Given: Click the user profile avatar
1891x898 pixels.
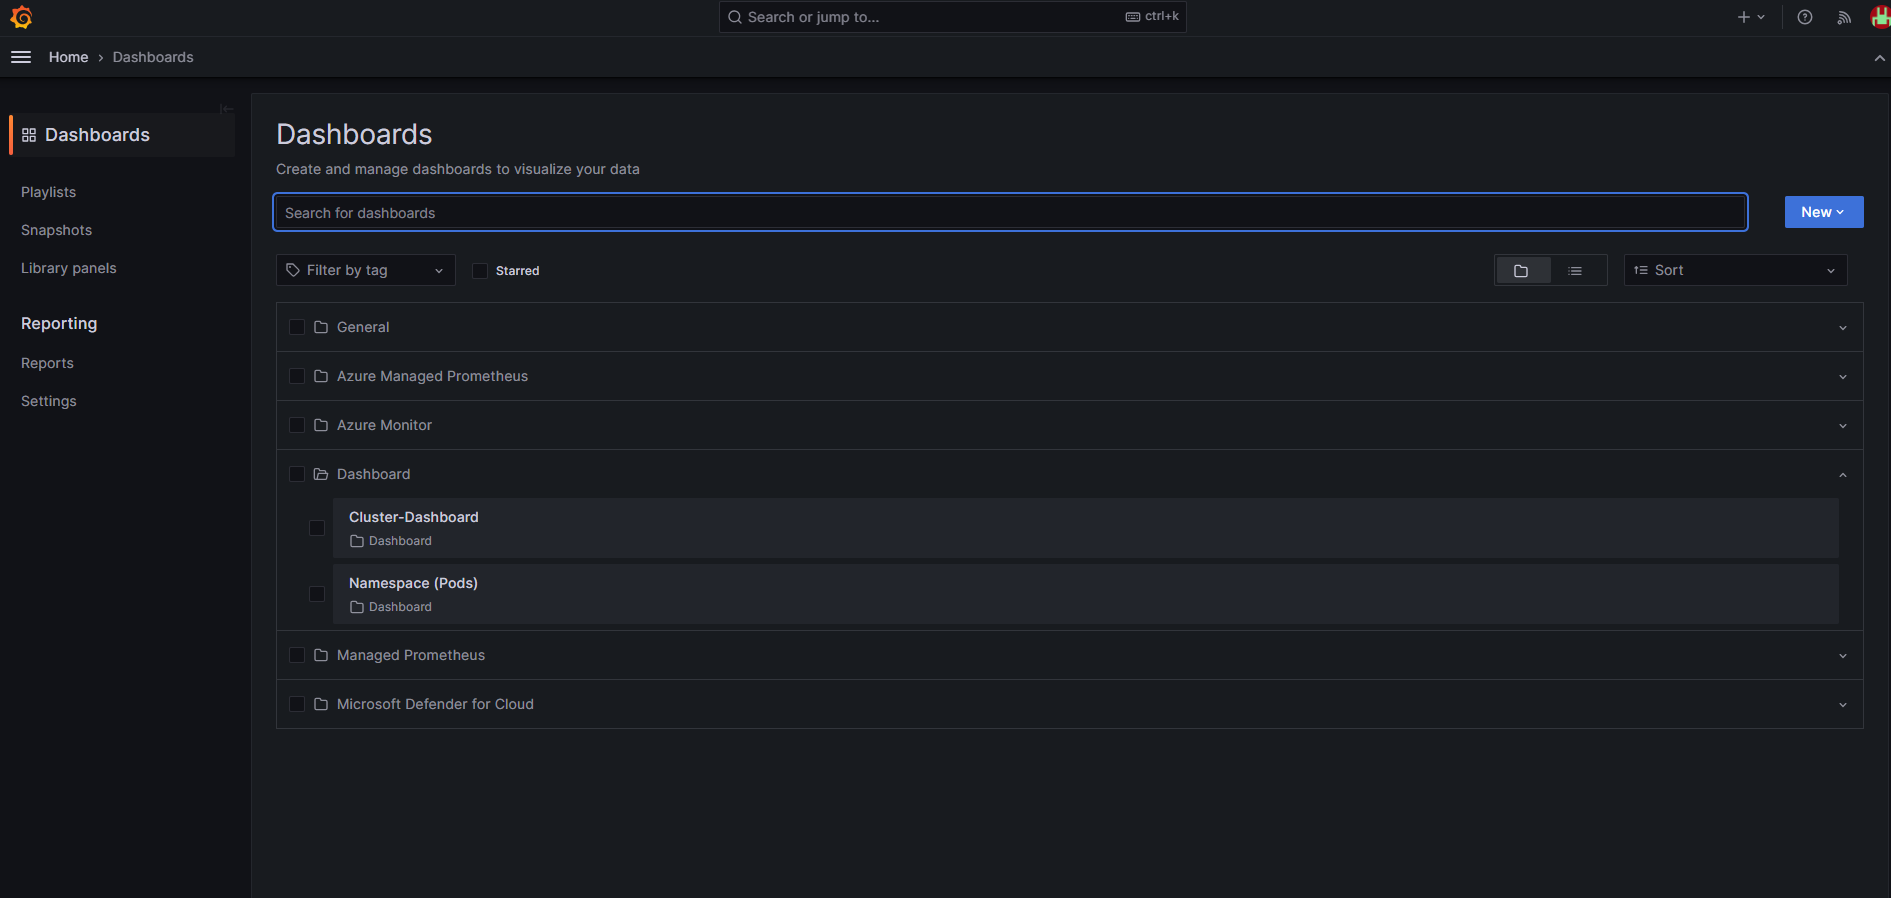Looking at the screenshot, I should coord(1880,17).
